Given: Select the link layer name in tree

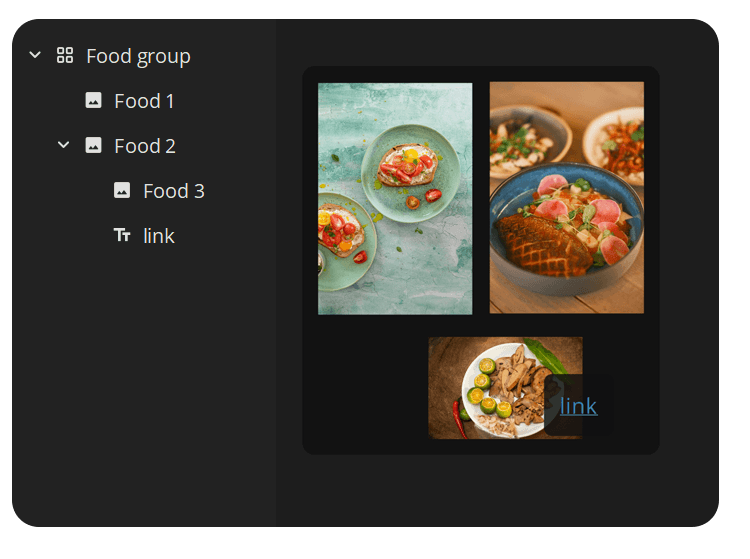Looking at the screenshot, I should tap(159, 236).
